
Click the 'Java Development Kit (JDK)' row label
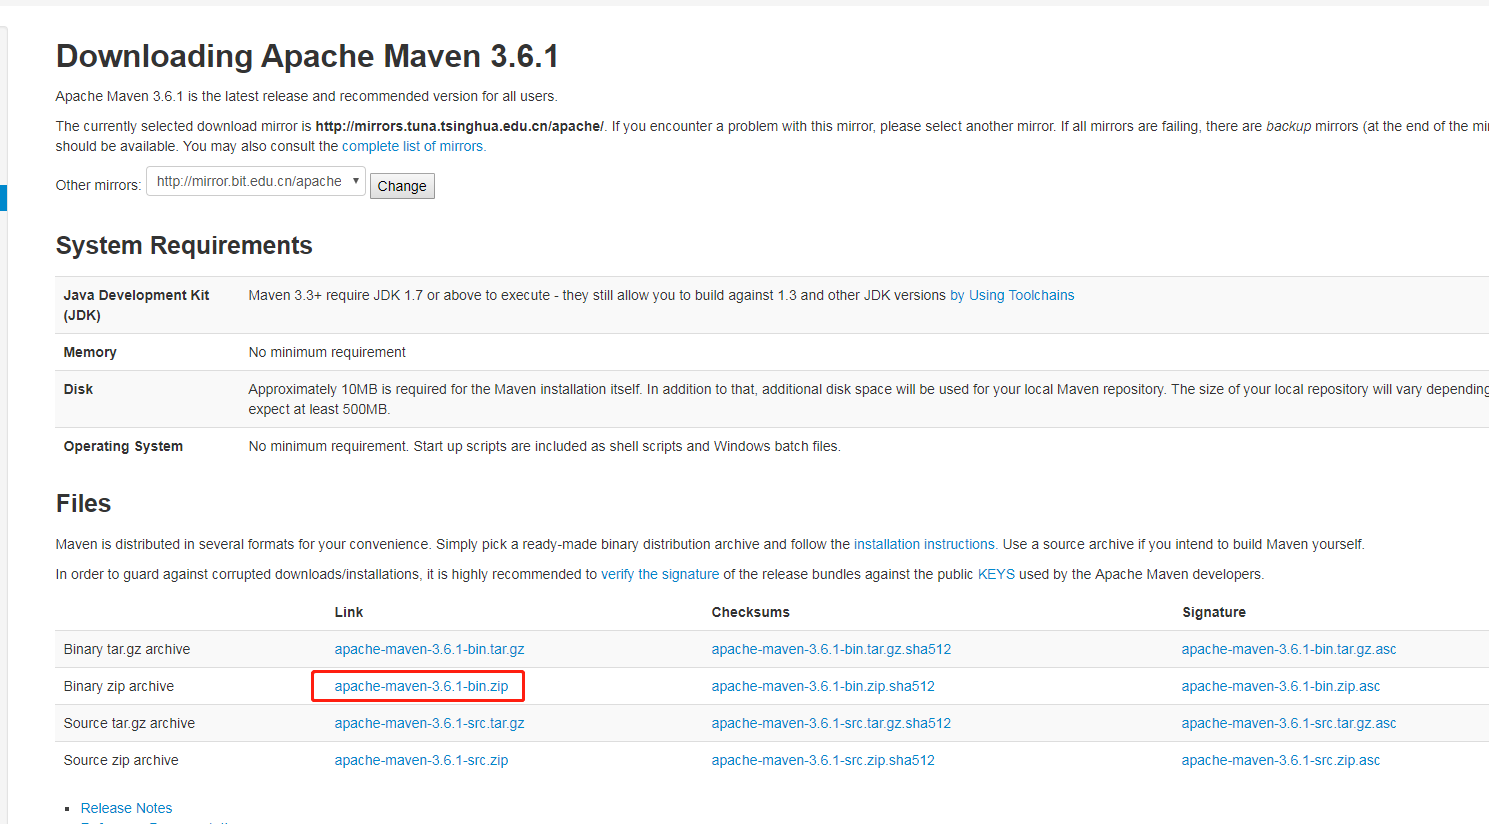tap(136, 305)
